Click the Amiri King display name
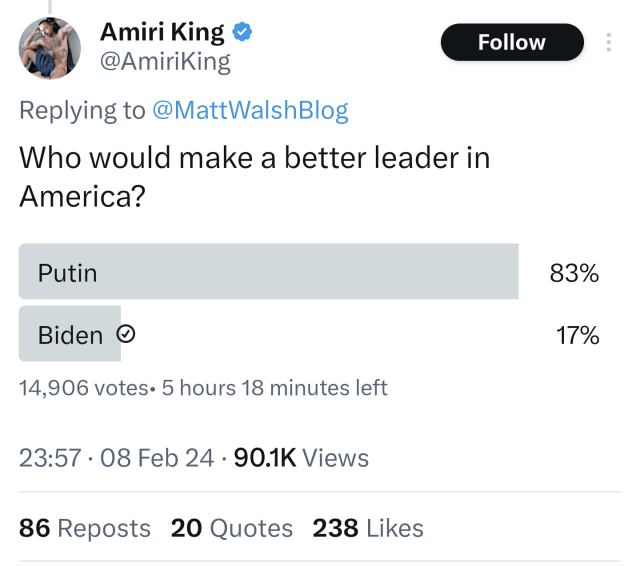The image size is (640, 566). [162, 32]
